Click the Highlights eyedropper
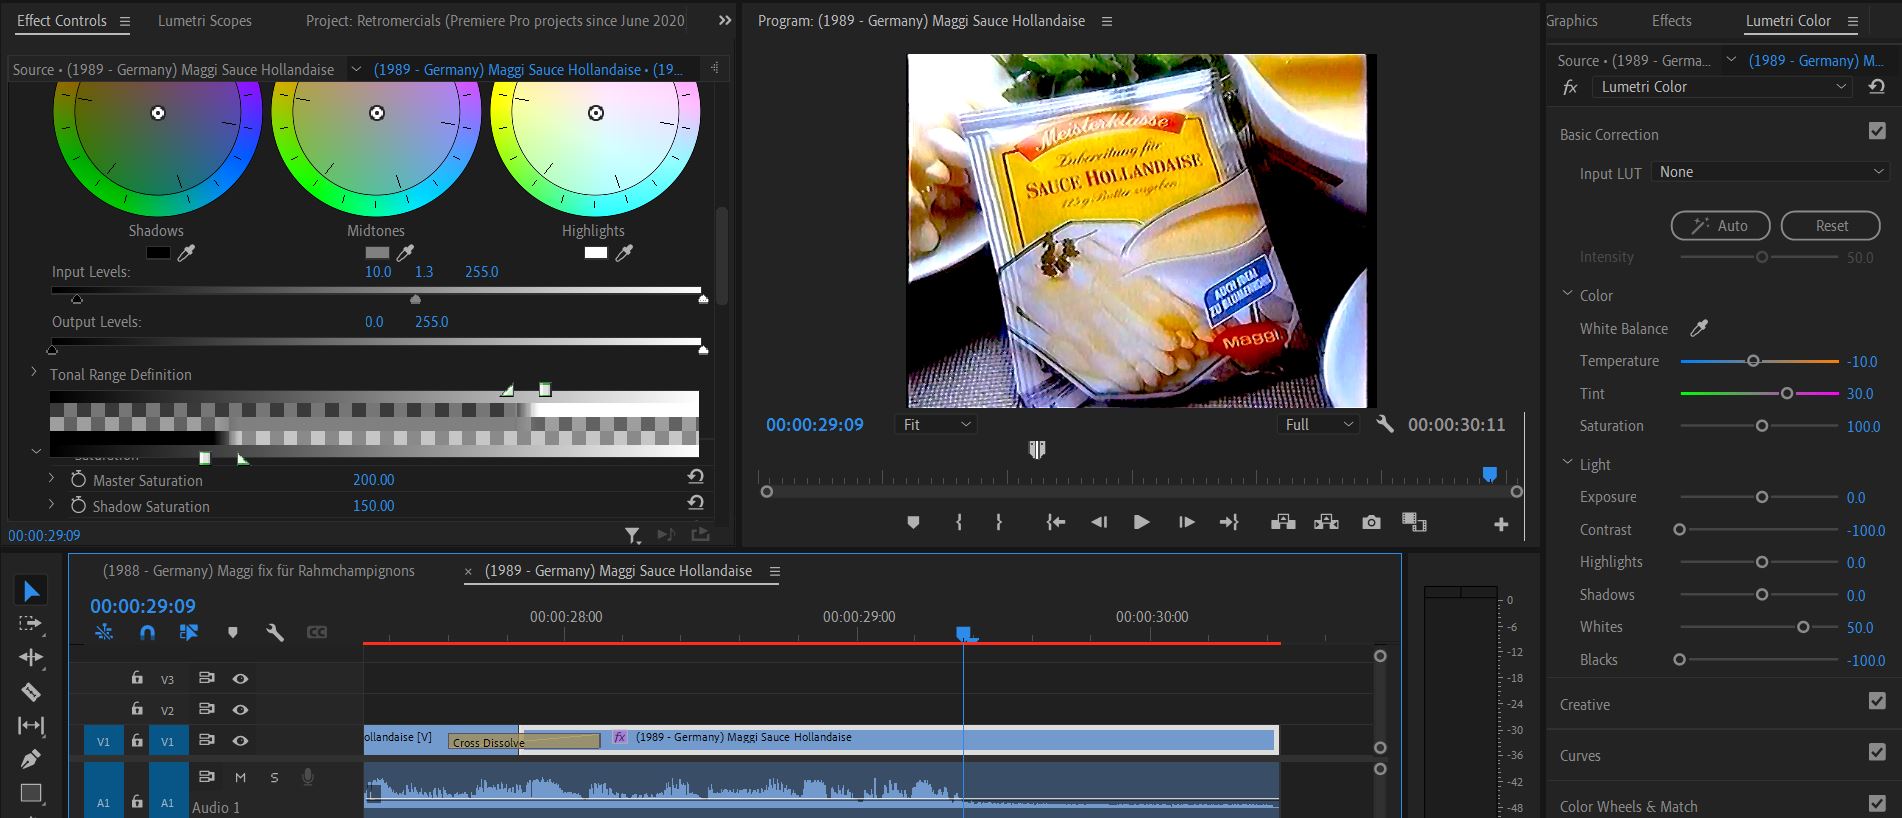This screenshot has height=818, width=1902. click(624, 253)
